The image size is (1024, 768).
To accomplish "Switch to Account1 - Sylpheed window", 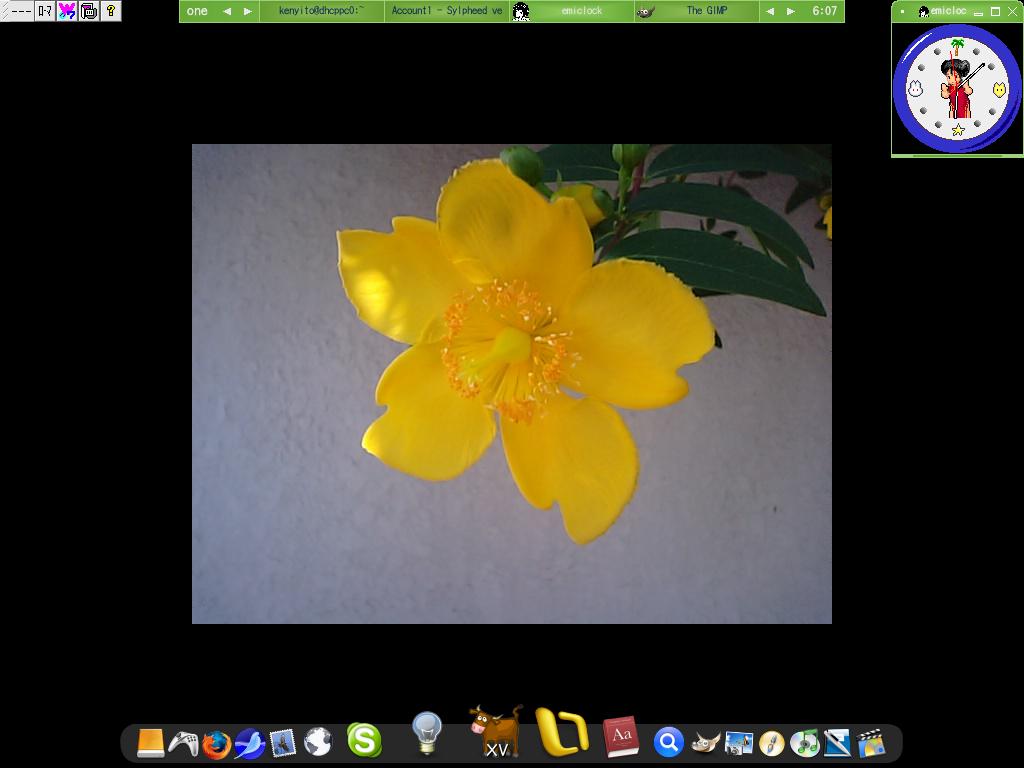I will coord(446,11).
